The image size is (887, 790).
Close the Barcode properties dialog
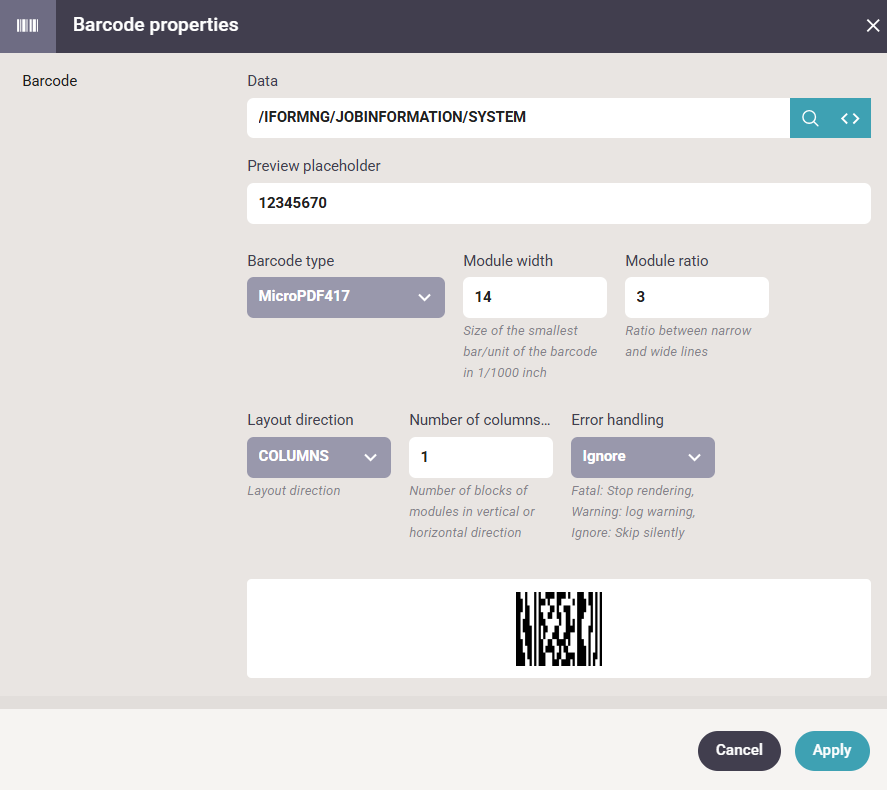coord(873,25)
